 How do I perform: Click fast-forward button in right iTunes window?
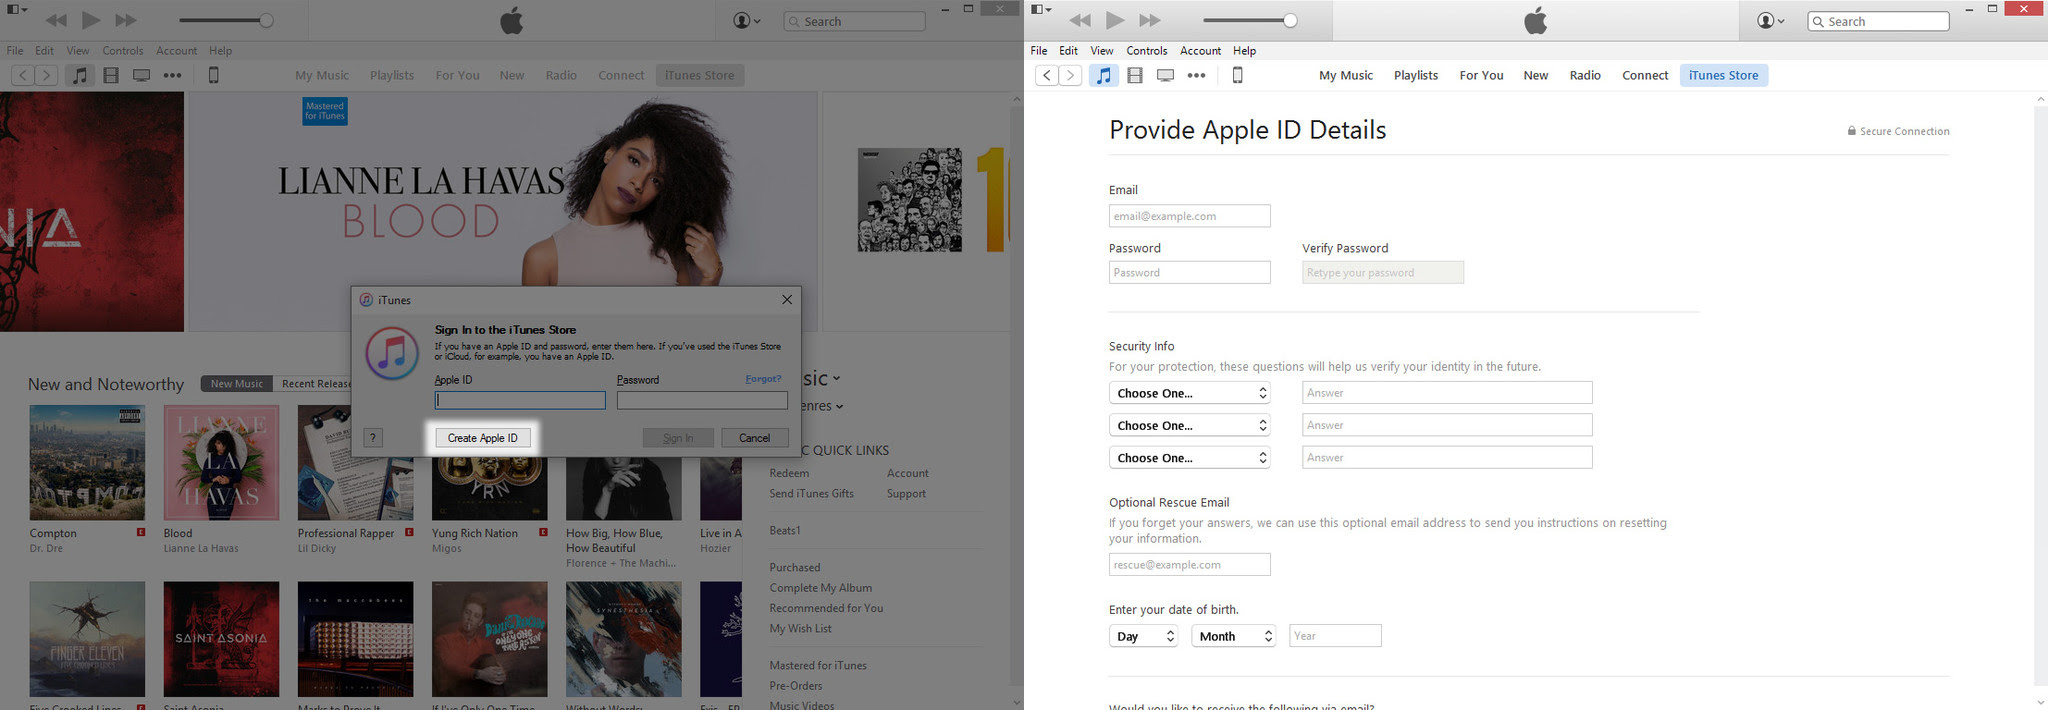1150,20
